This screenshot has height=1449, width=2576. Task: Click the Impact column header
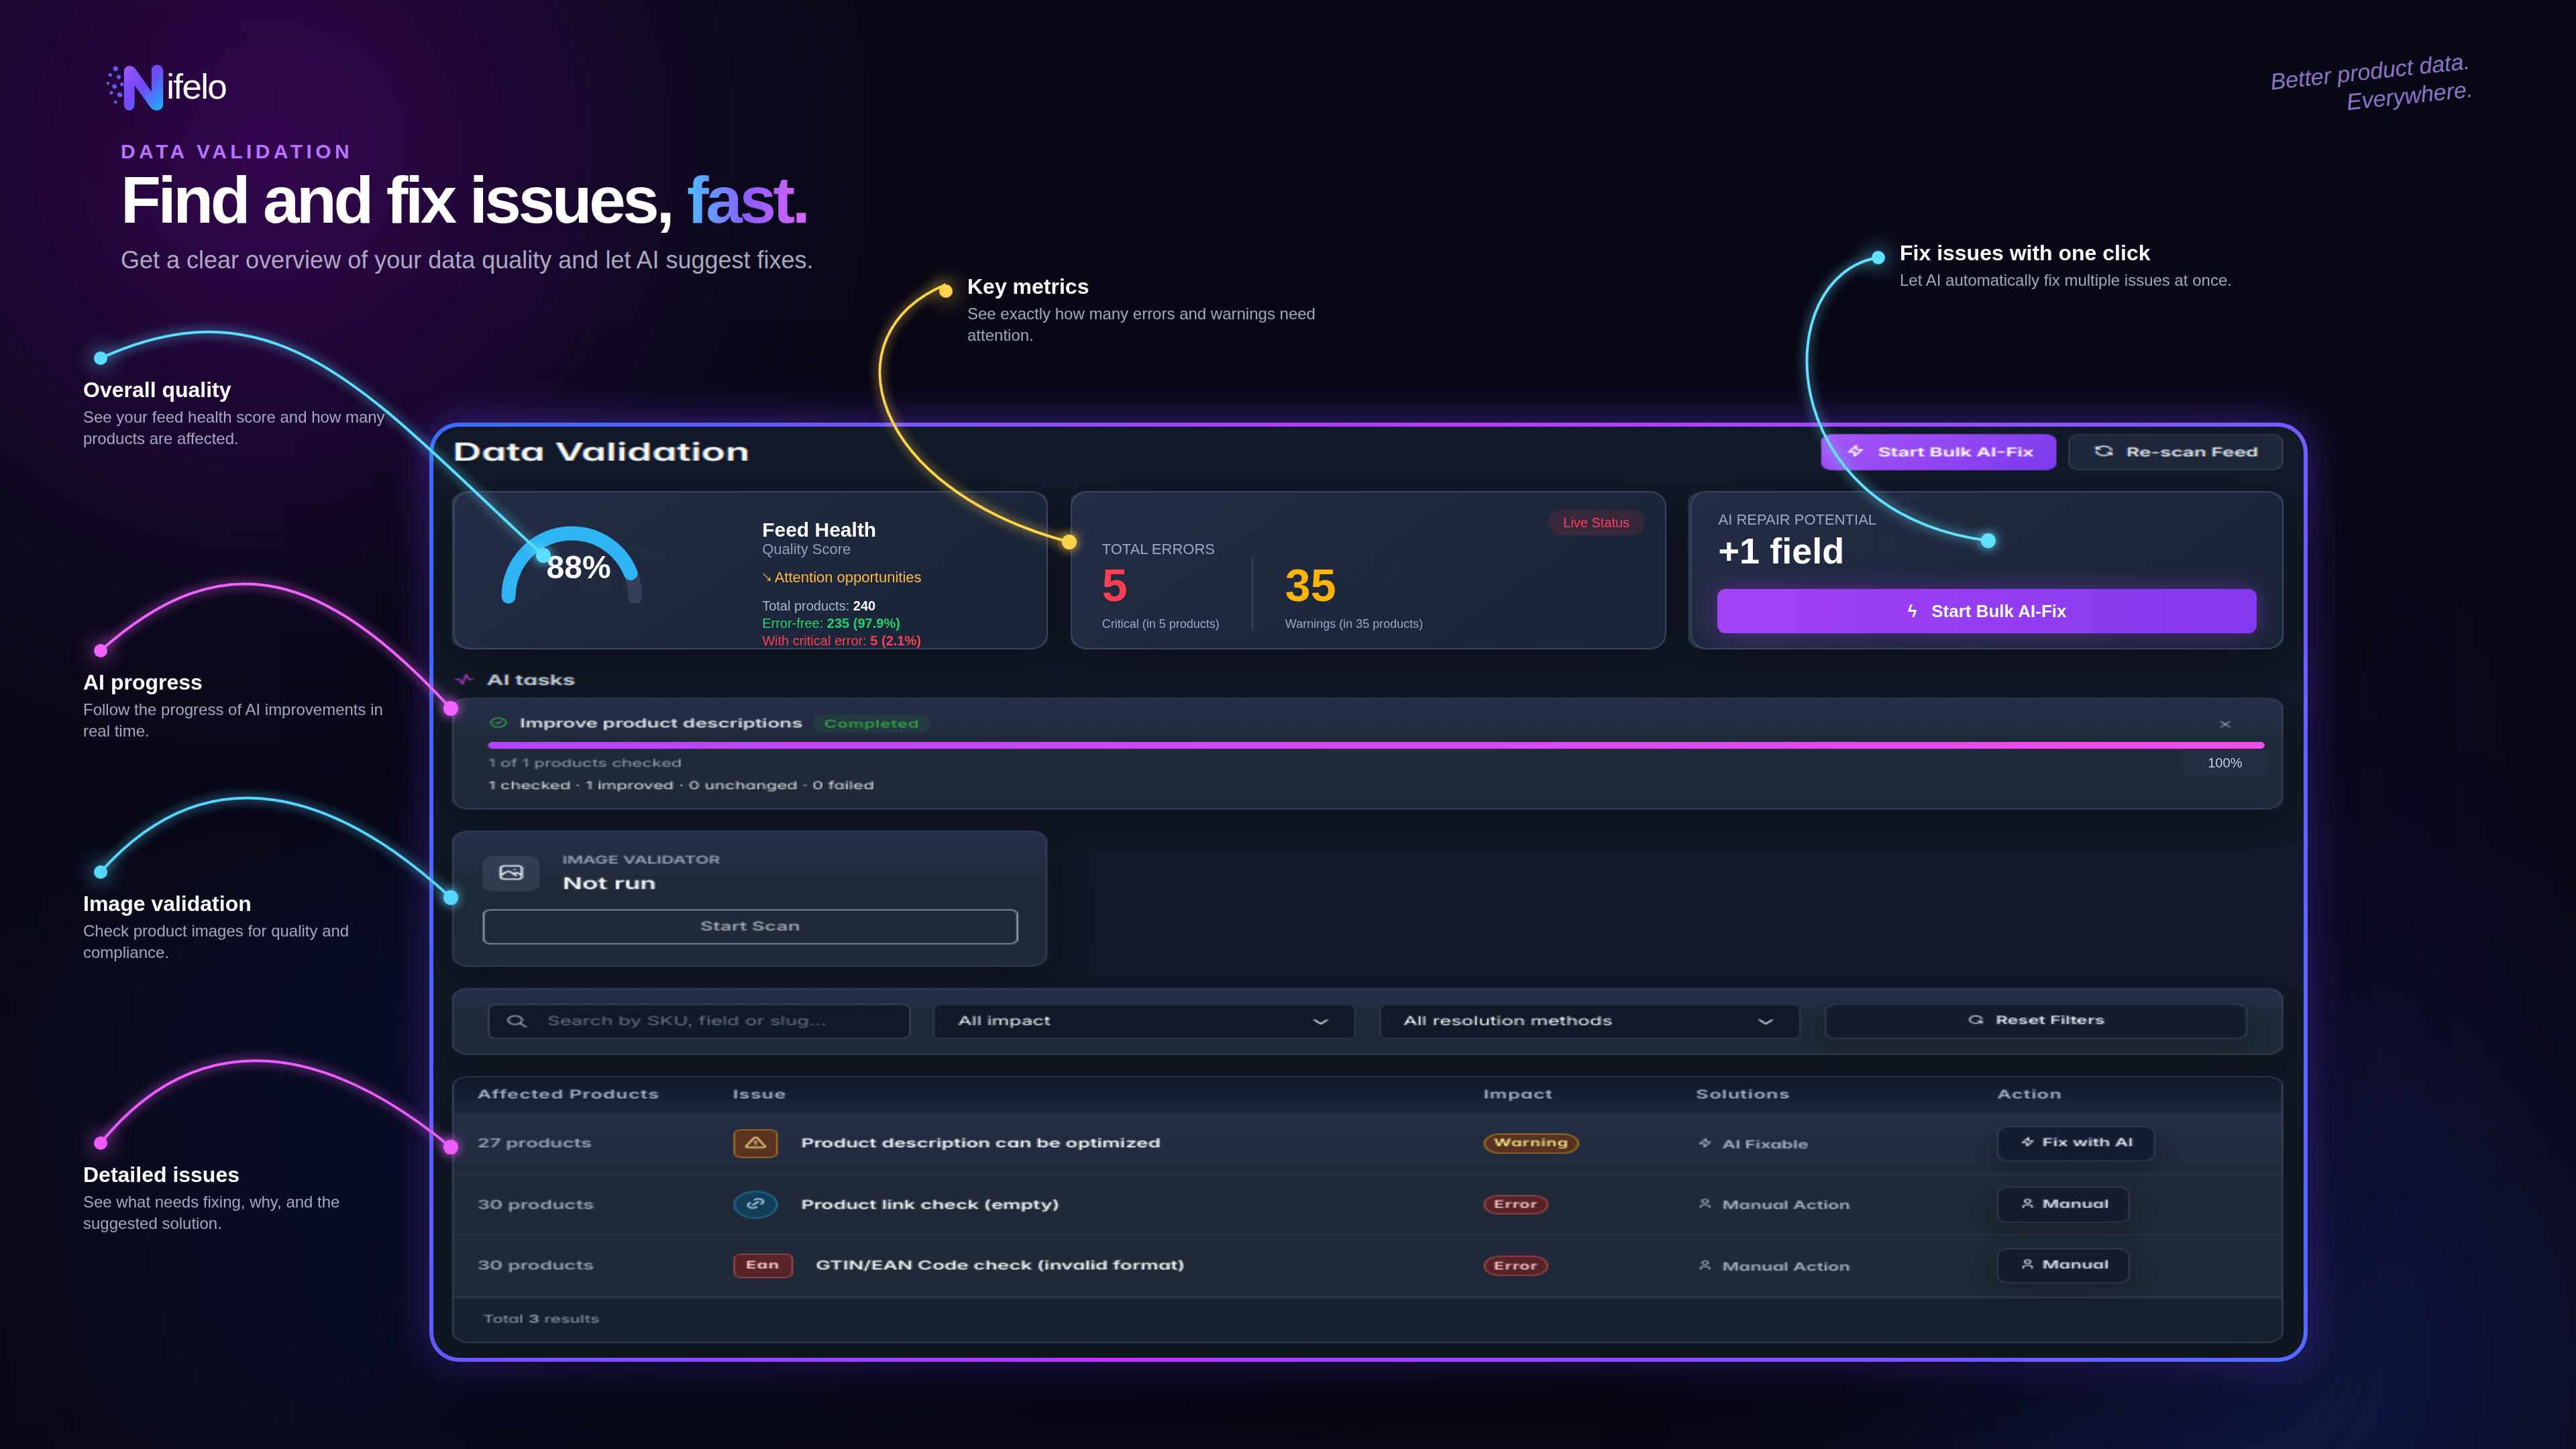1517,1094
